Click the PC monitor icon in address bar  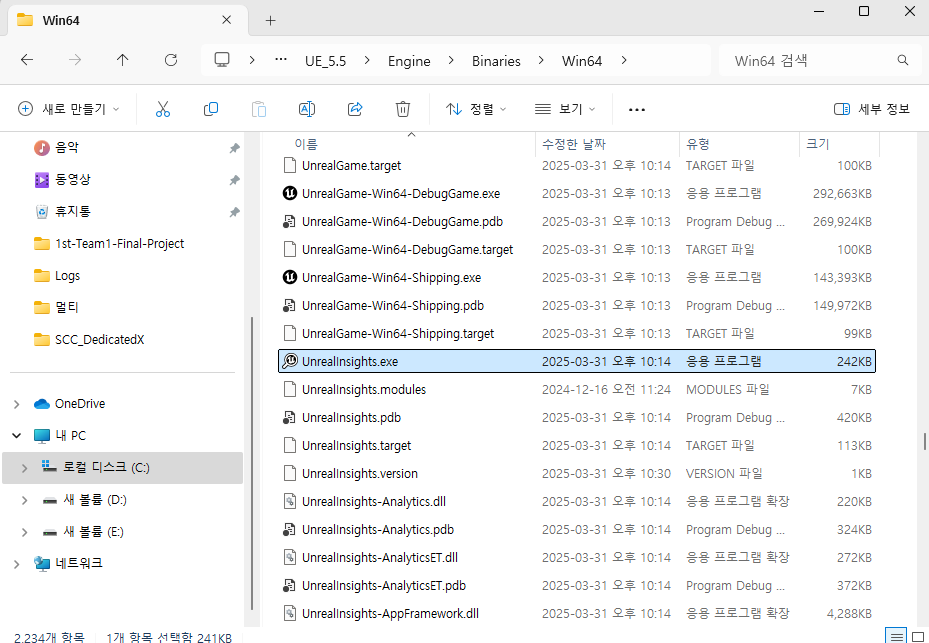coord(222,60)
